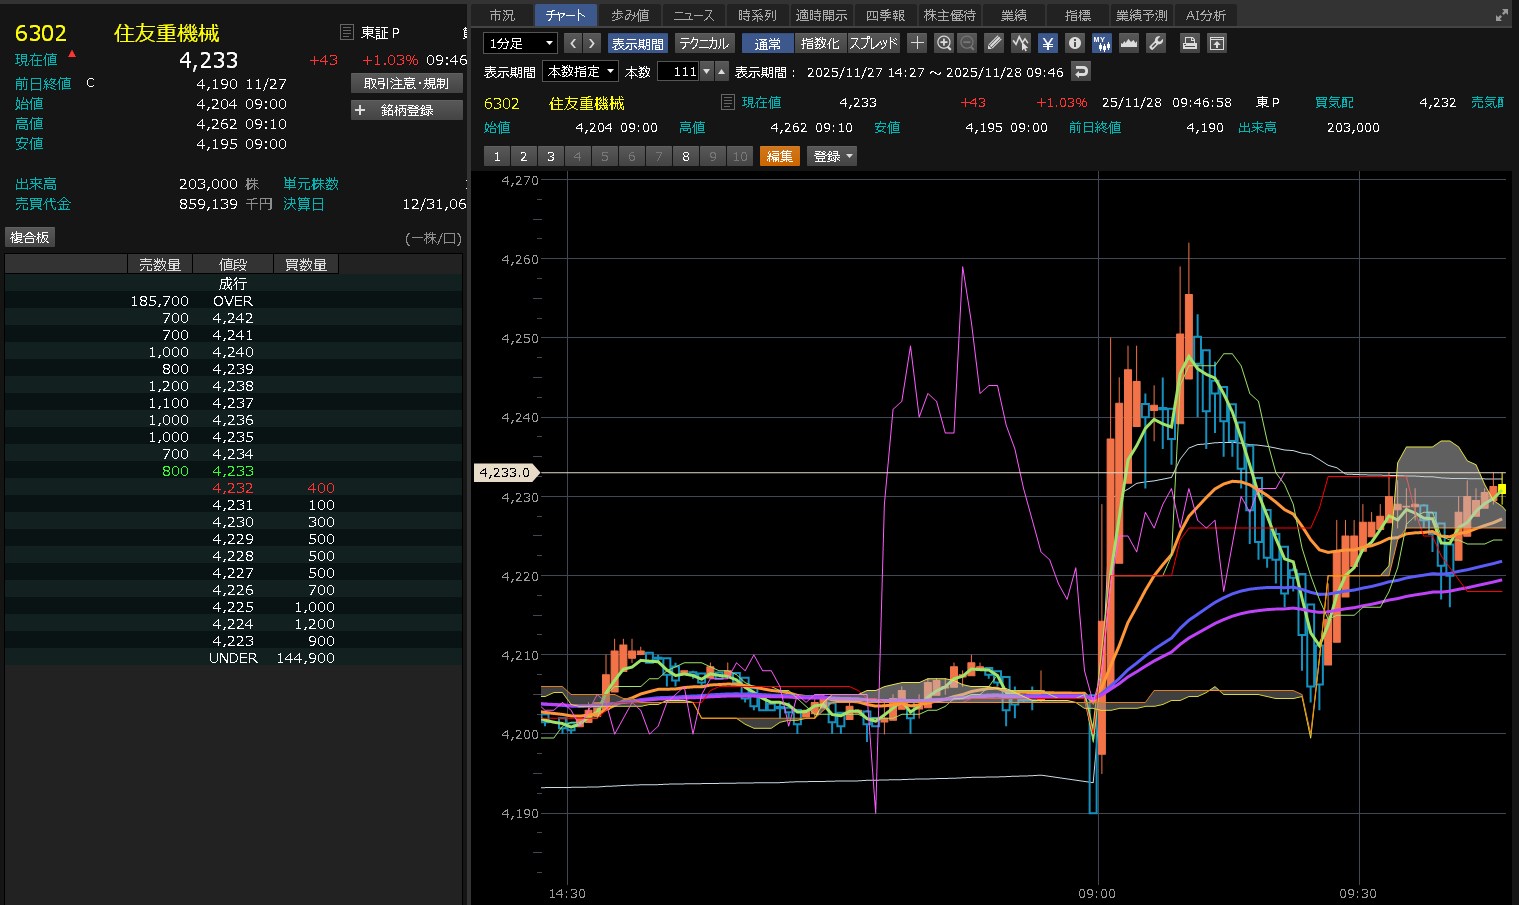1519x905 pixels.
Task: Print the chart with printer icon
Action: (x=1189, y=43)
